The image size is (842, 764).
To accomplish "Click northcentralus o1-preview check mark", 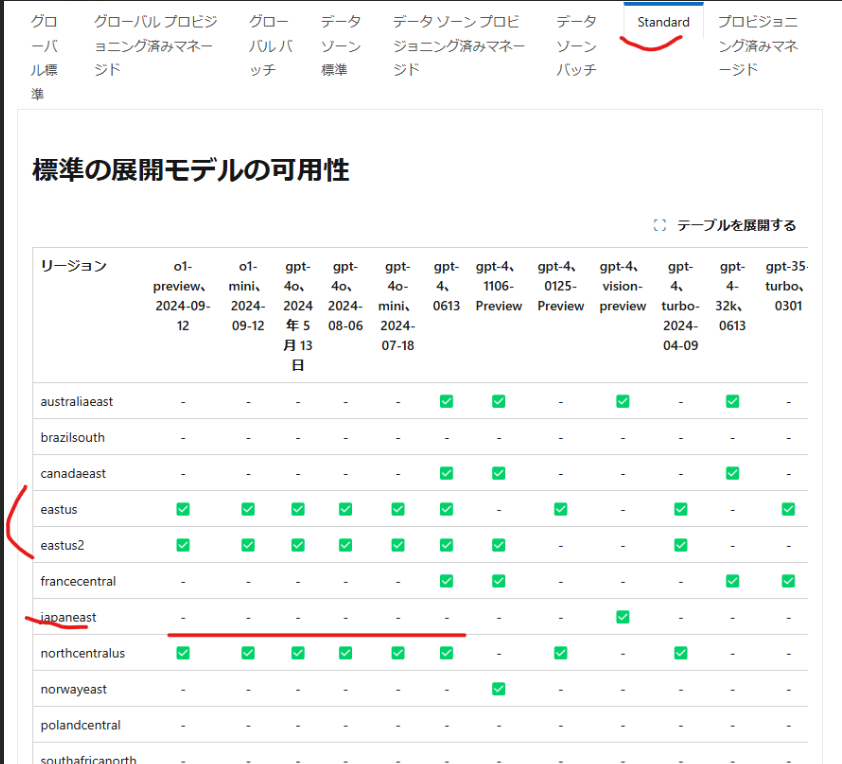I will coord(183,653).
